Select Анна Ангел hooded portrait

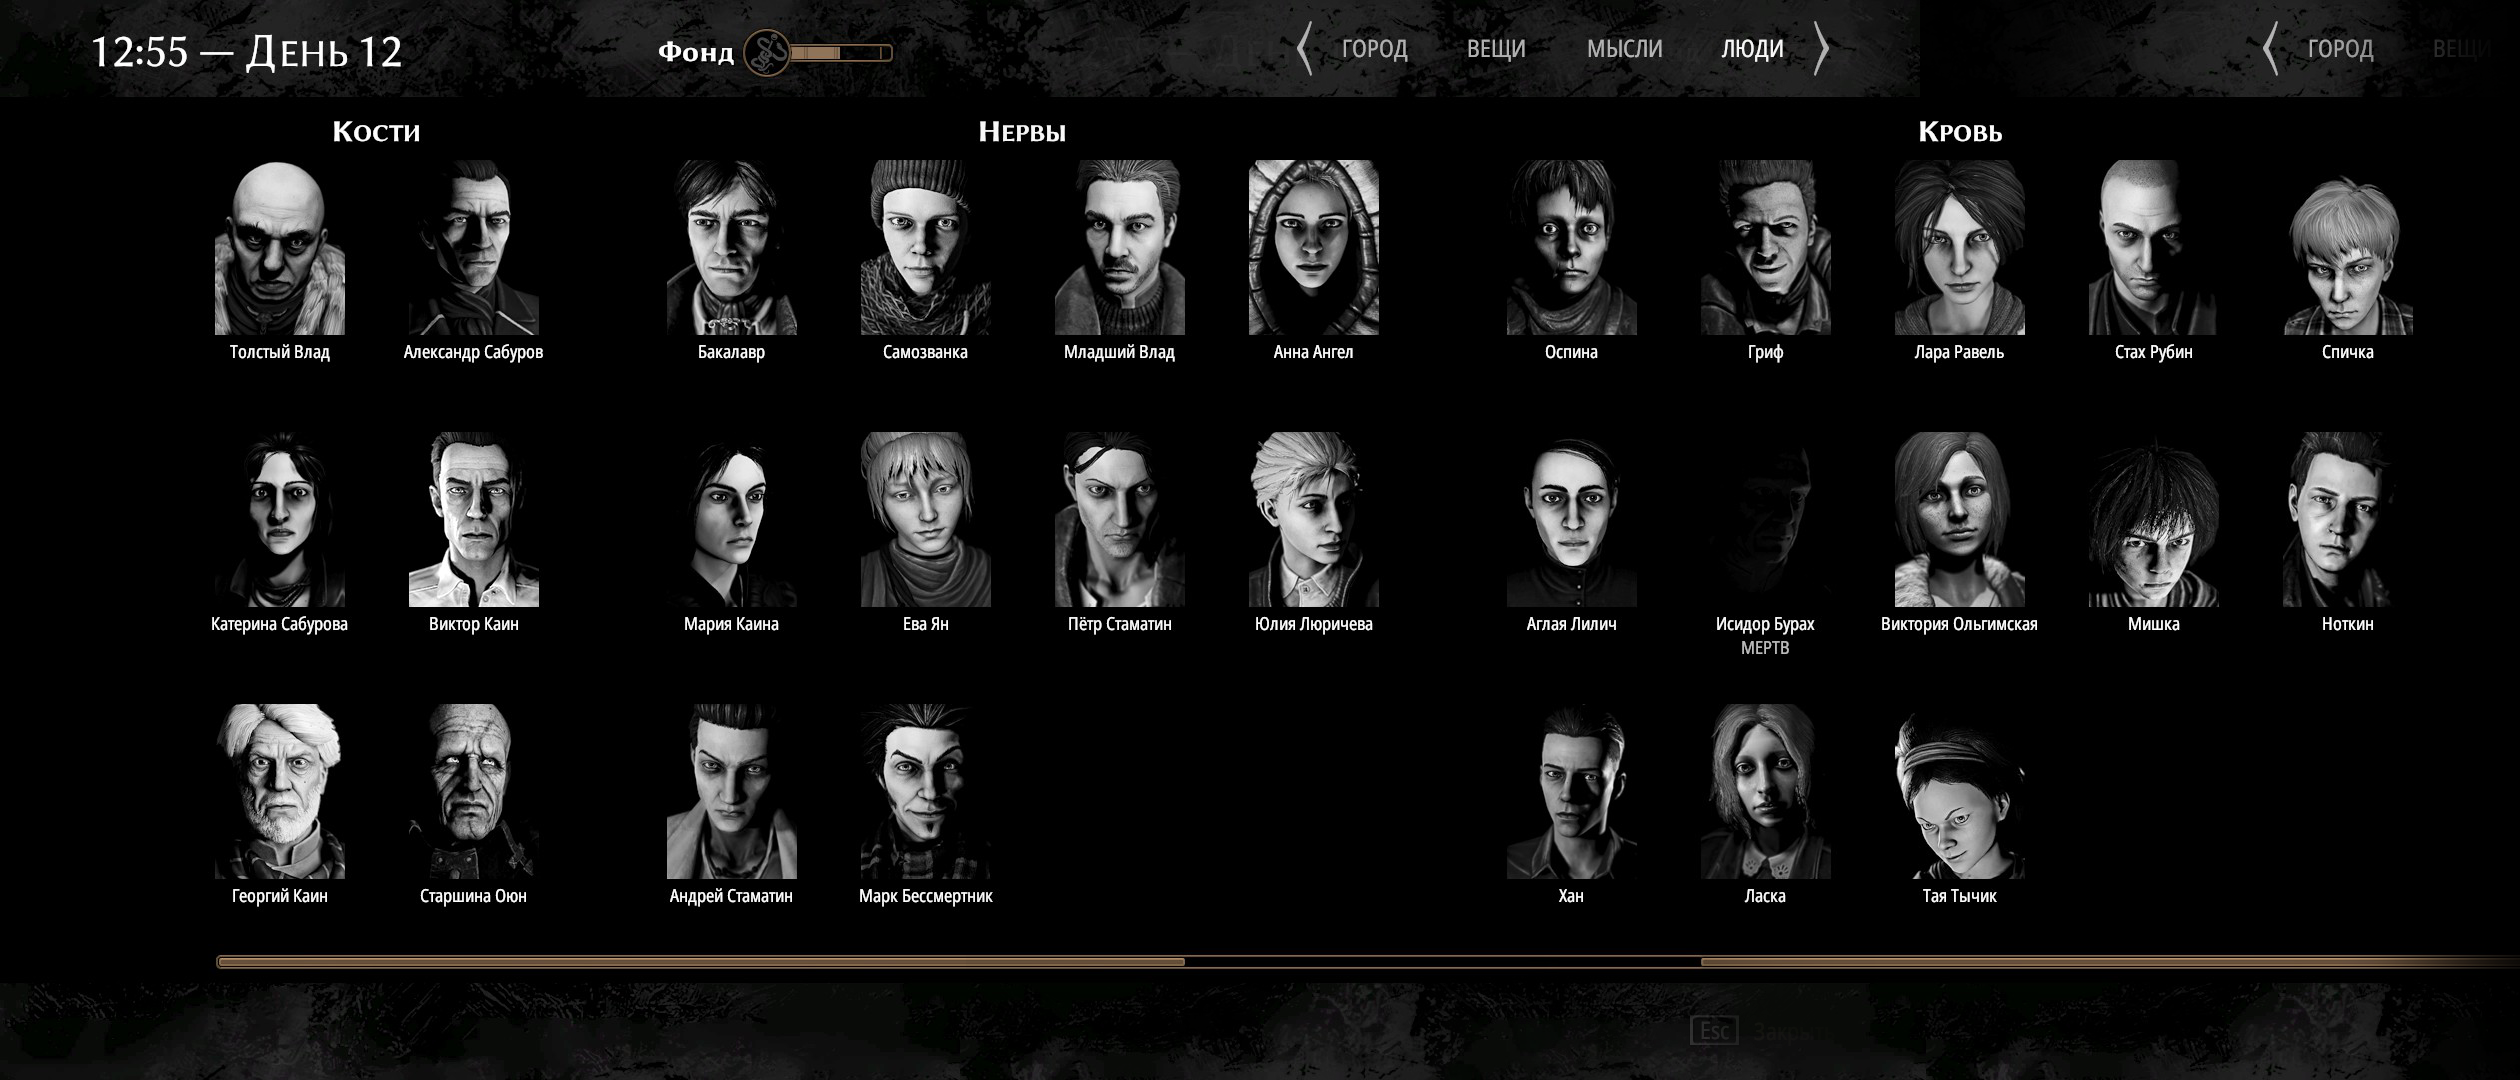pyautogui.click(x=1313, y=248)
